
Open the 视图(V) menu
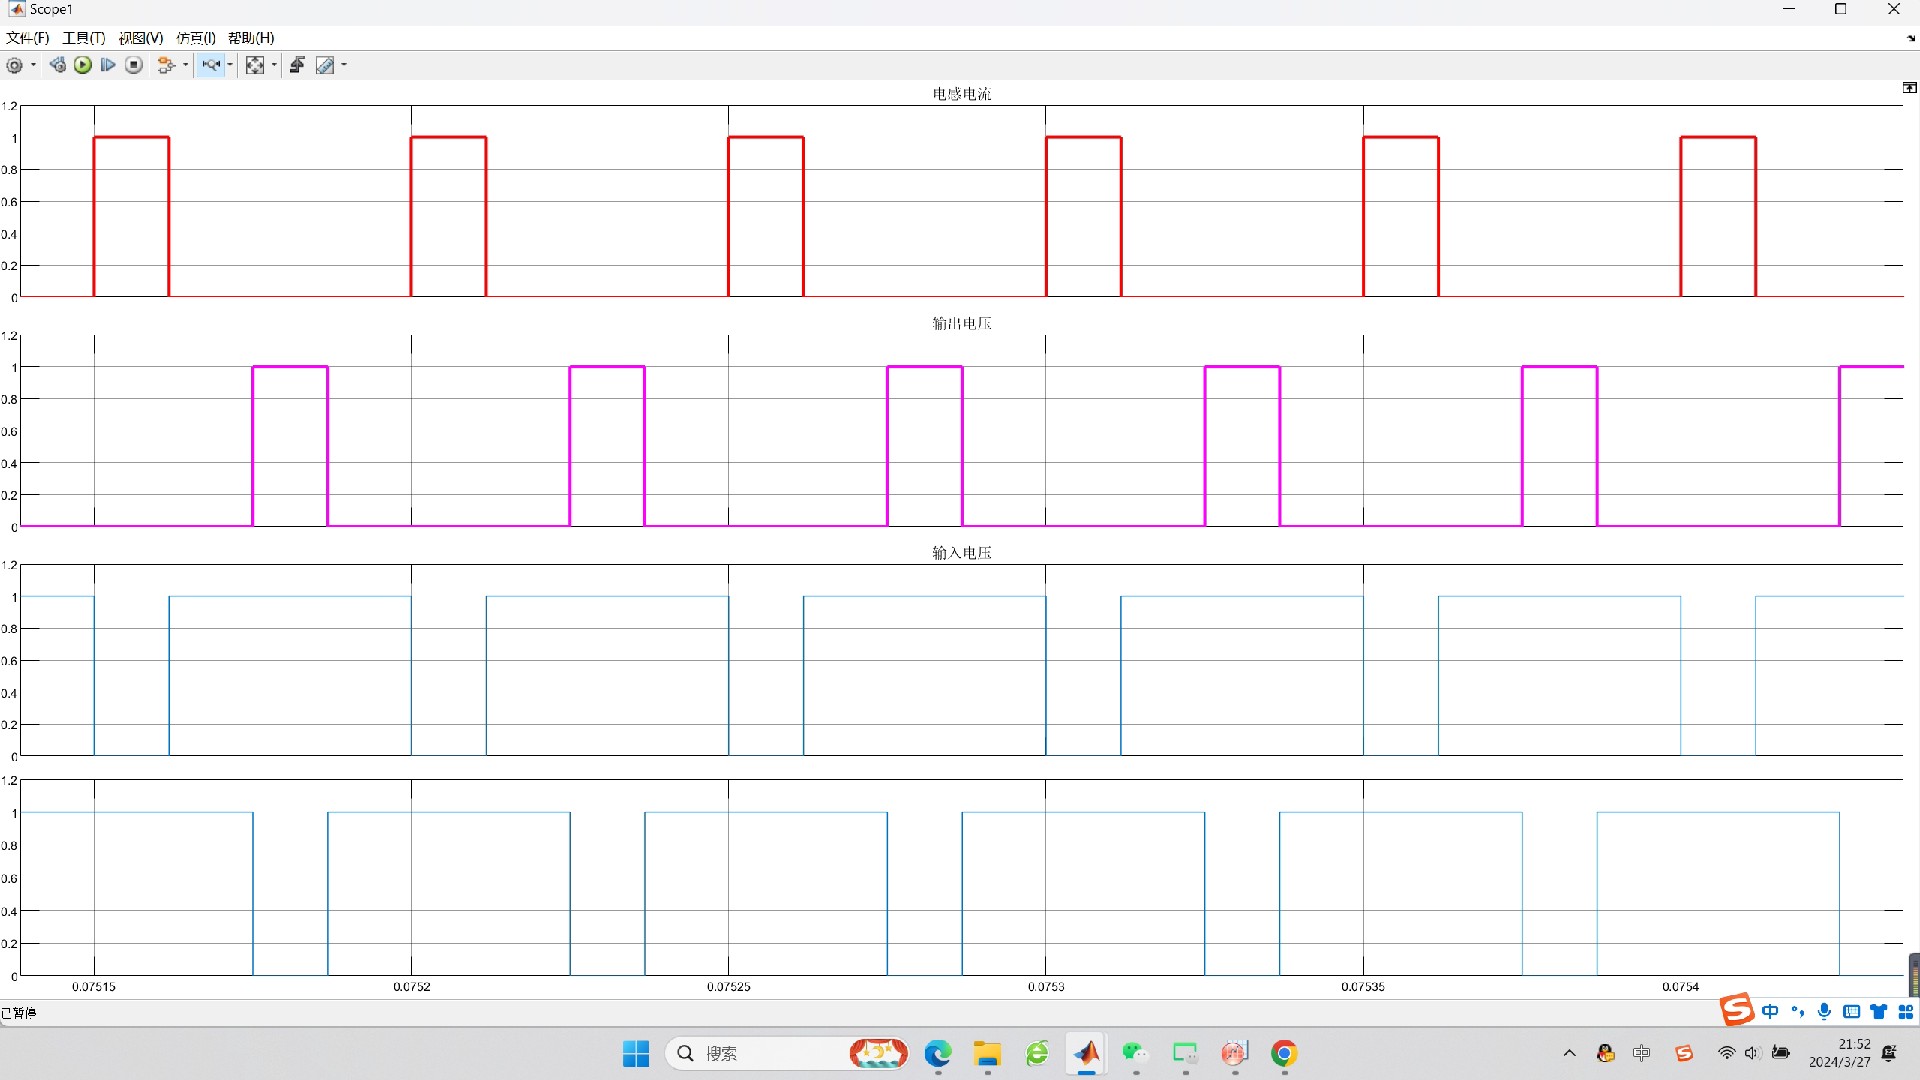(140, 38)
